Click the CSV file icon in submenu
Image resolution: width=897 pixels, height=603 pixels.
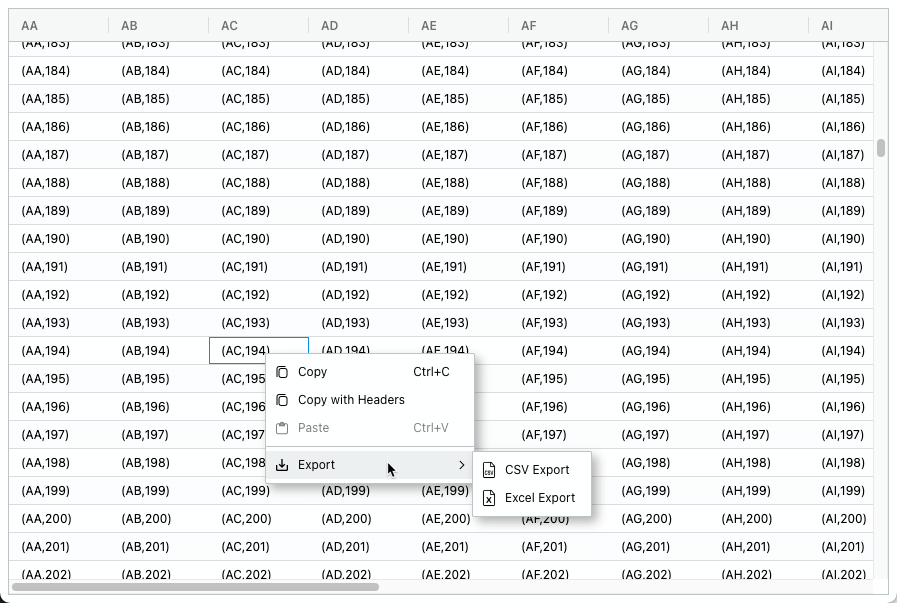pyautogui.click(x=489, y=469)
